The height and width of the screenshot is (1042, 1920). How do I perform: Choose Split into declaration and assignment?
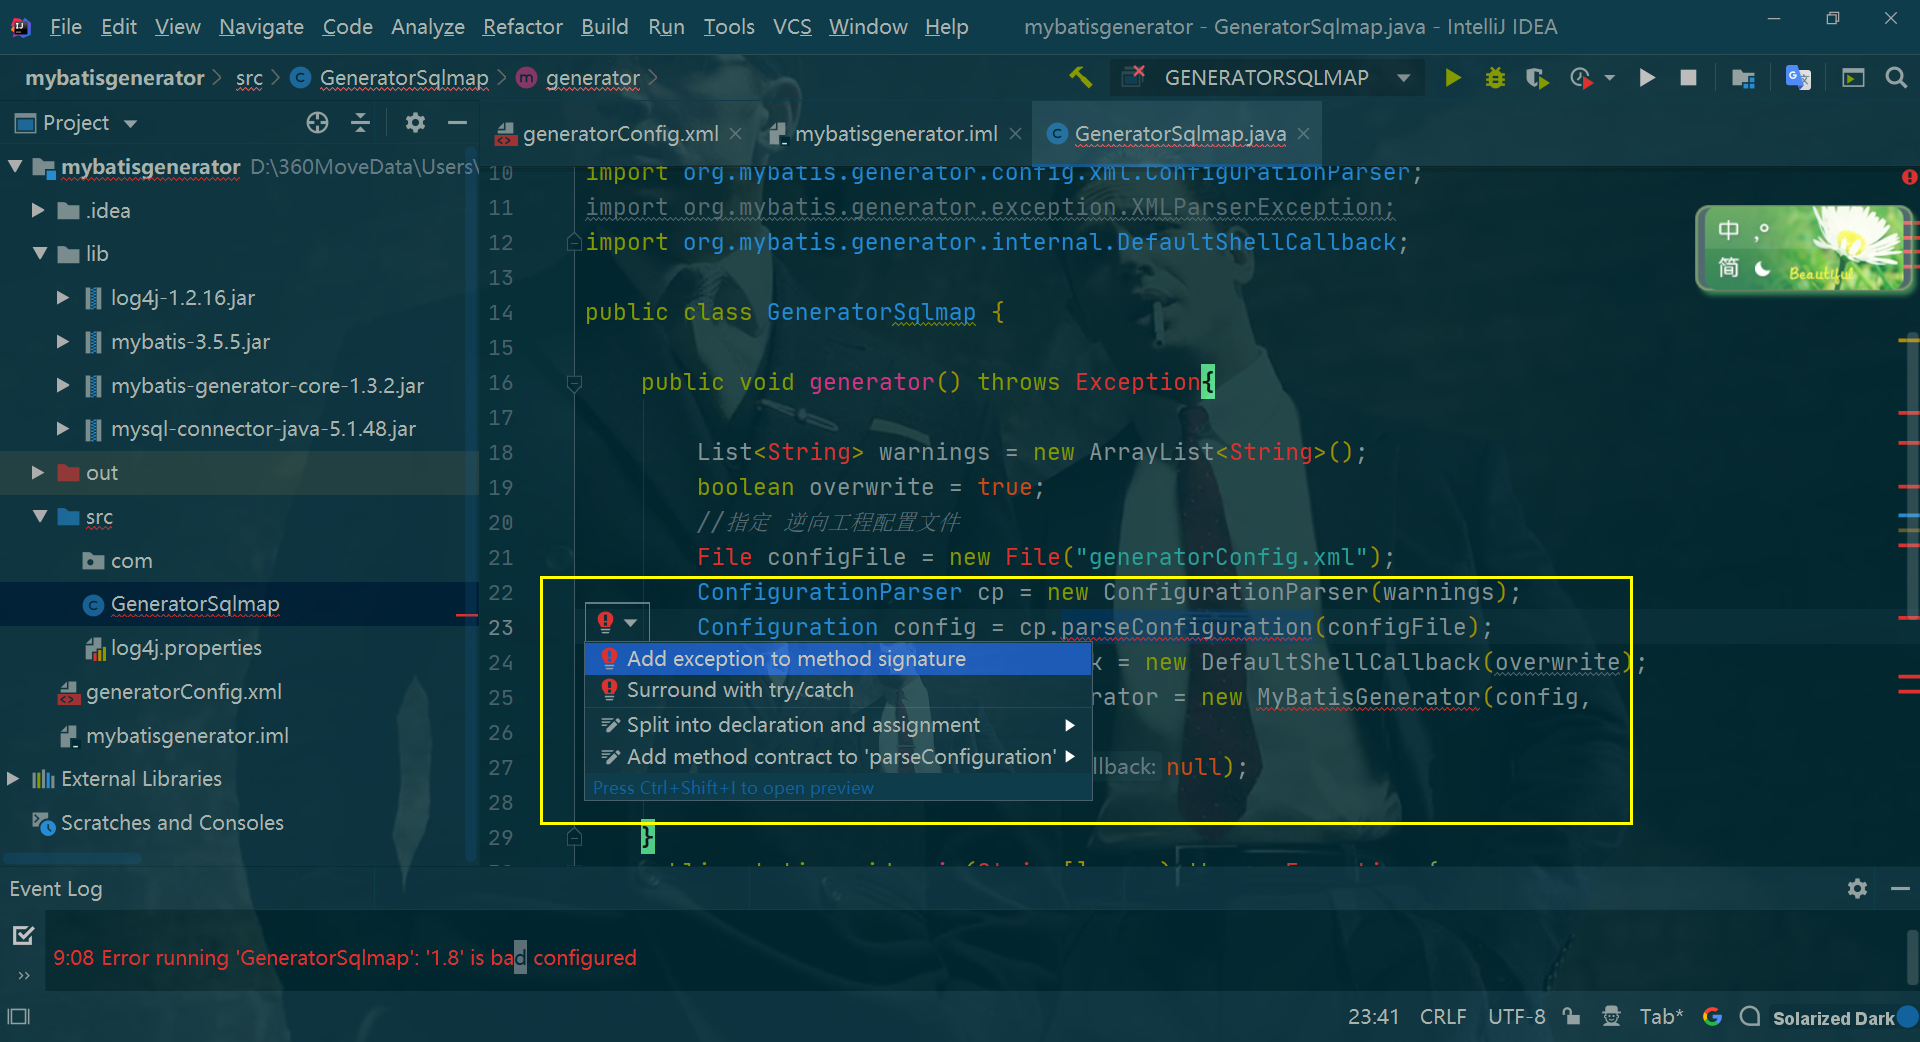(x=838, y=725)
